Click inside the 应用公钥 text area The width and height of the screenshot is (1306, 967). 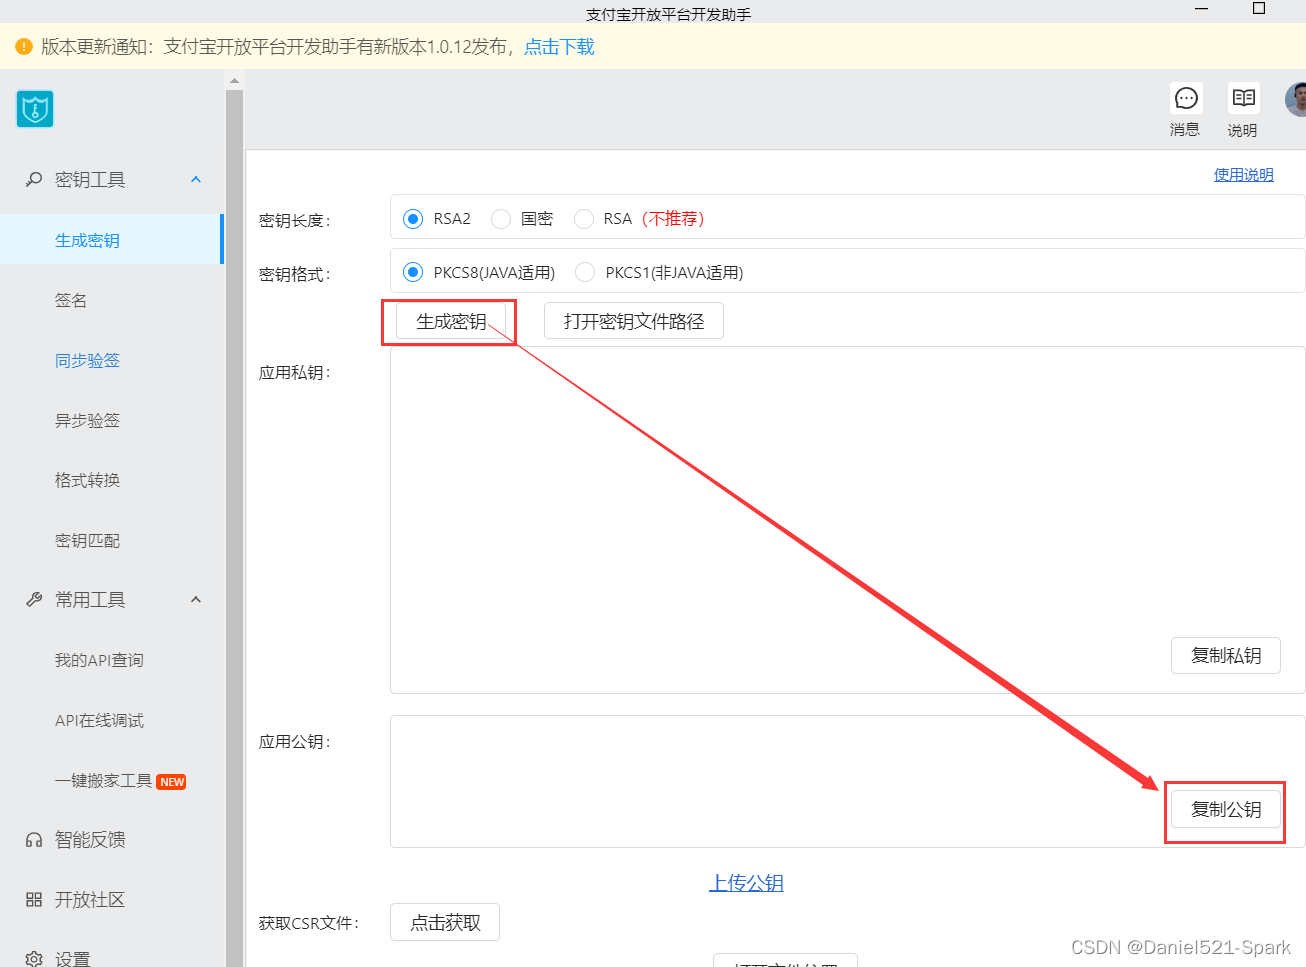(848, 781)
